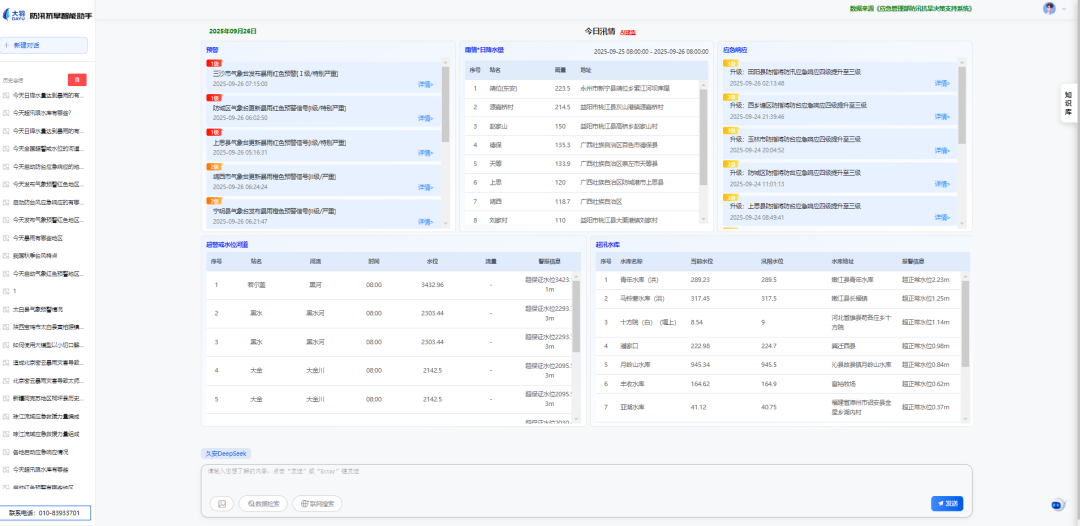Select the 久安DeepSeek model tag
The height and width of the screenshot is (526, 1080).
pyautogui.click(x=226, y=454)
